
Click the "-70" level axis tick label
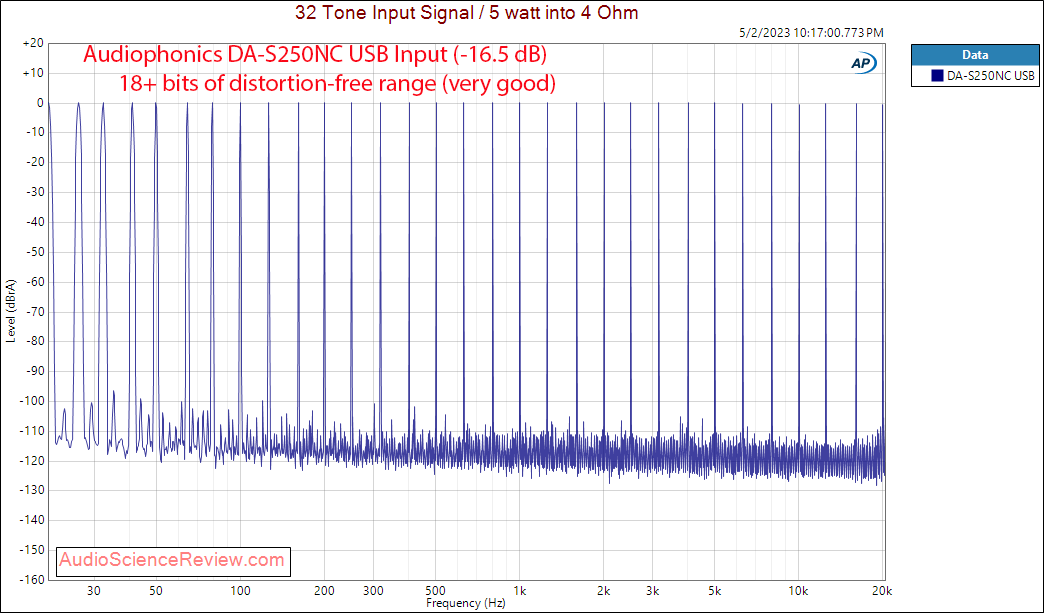(x=34, y=311)
